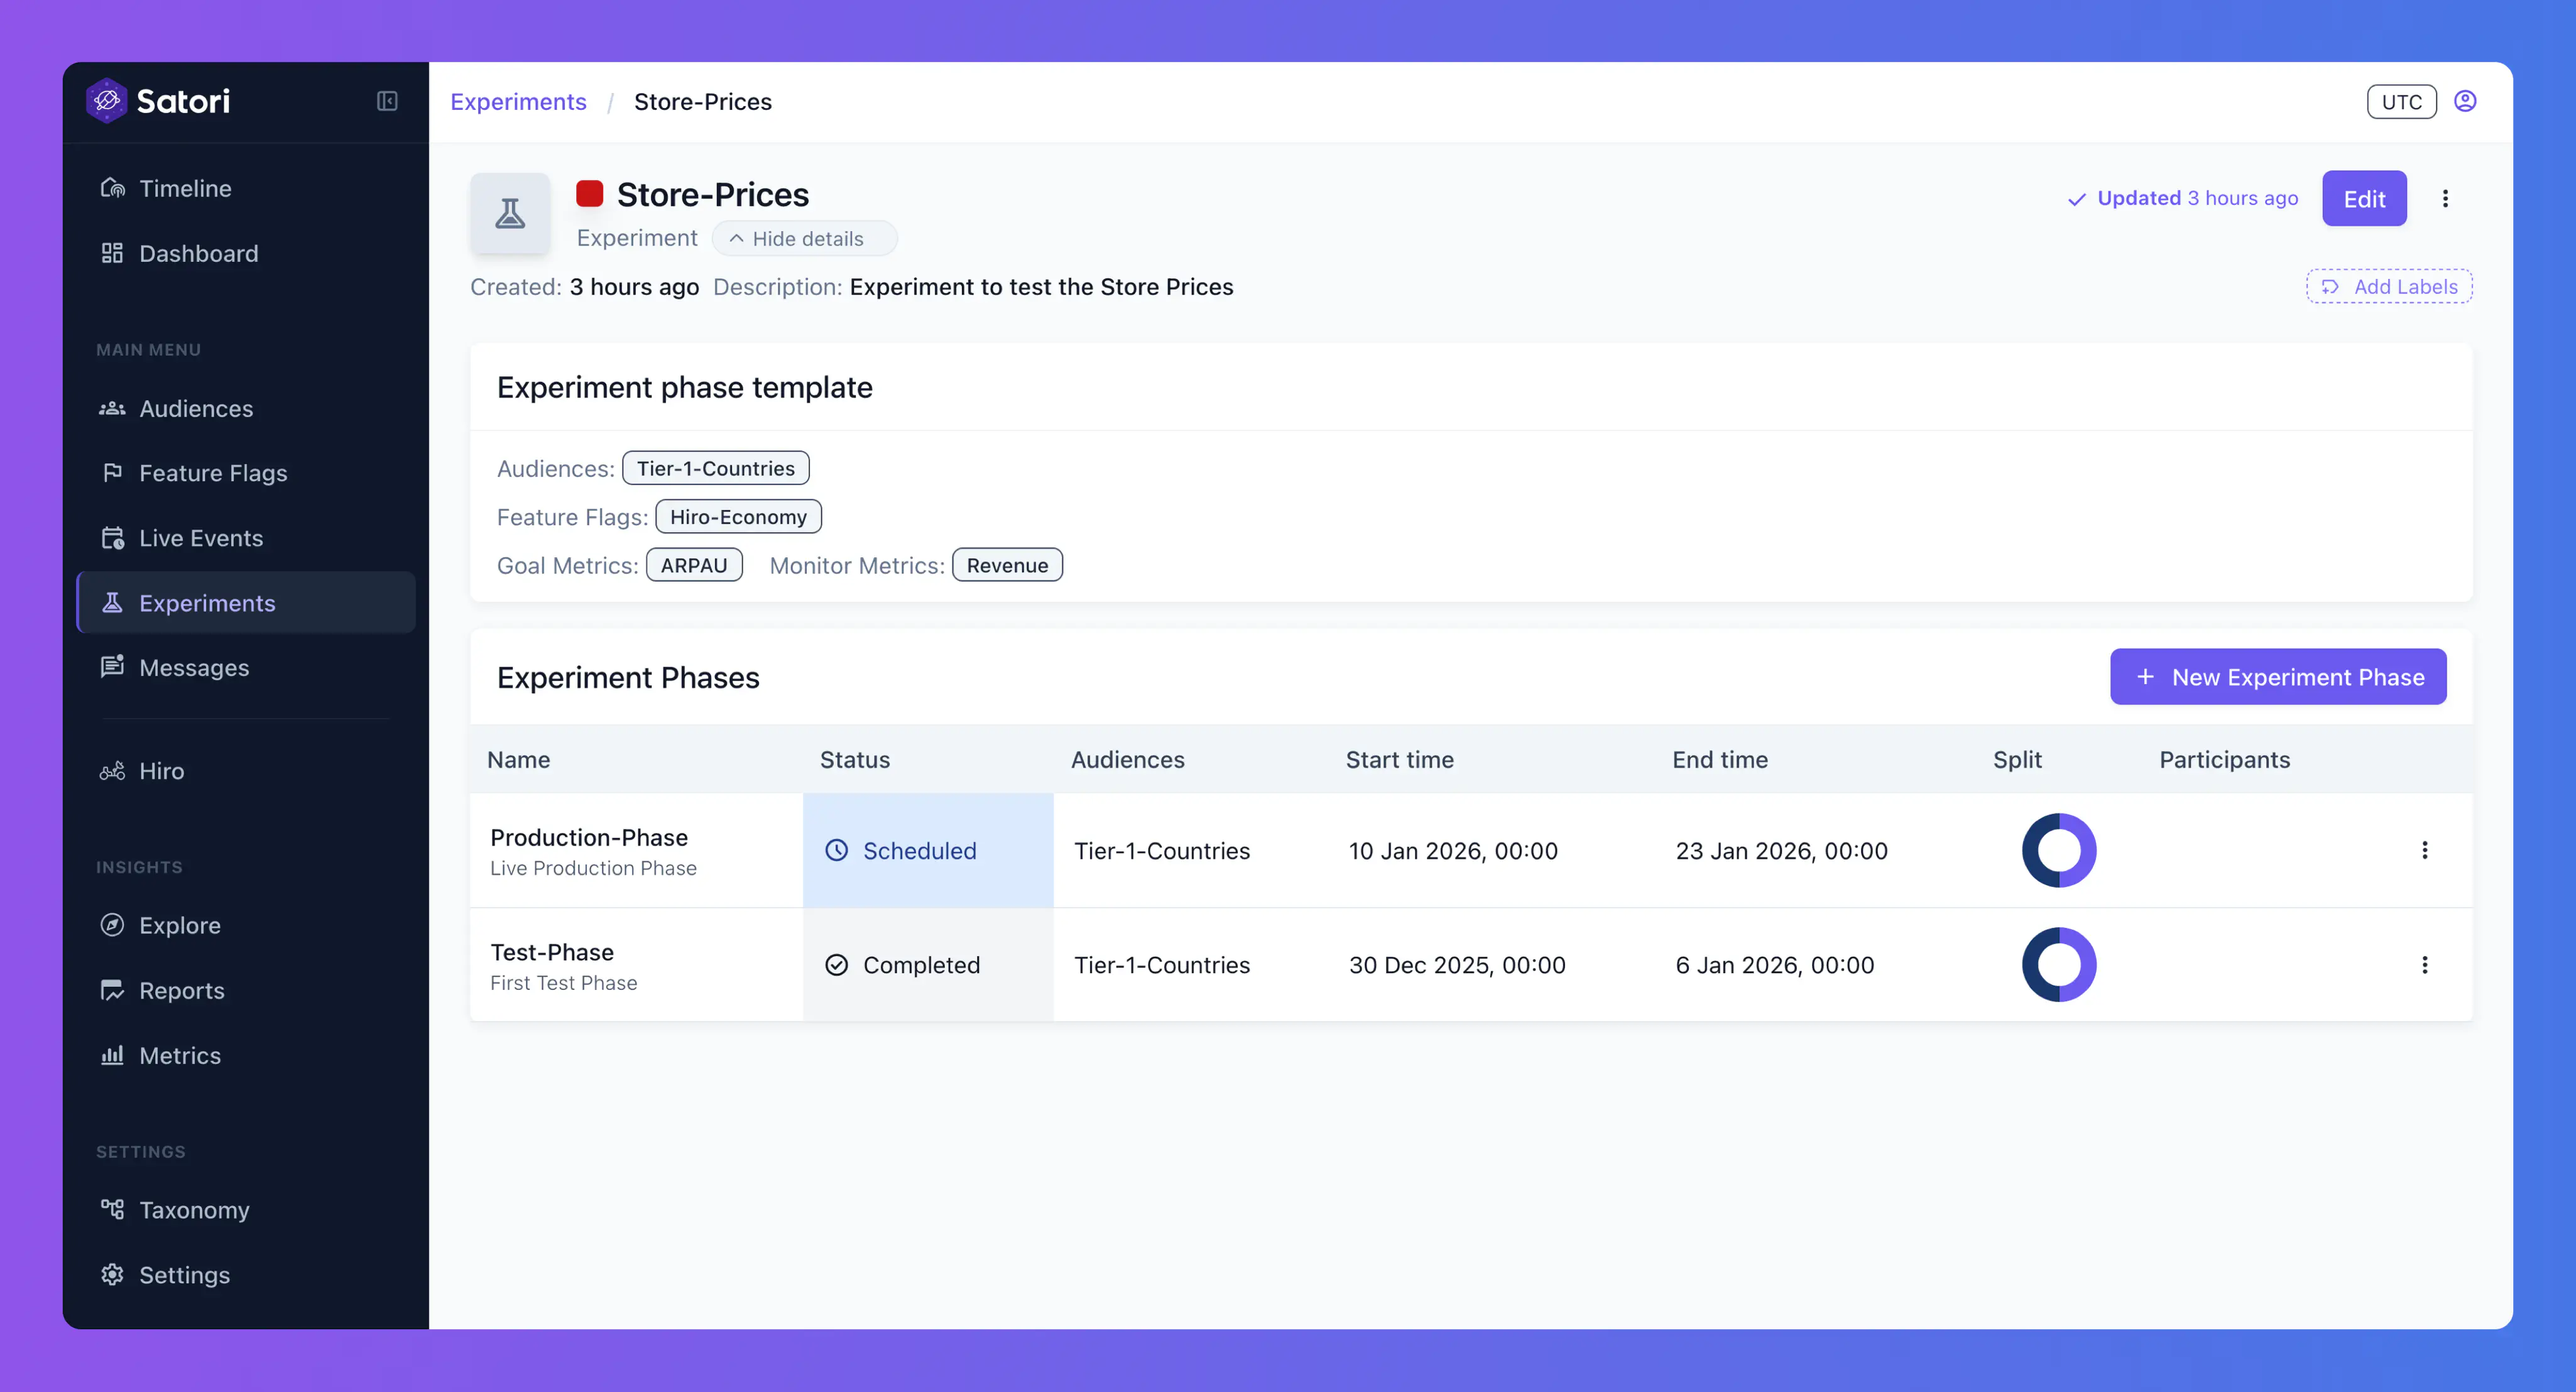The image size is (2576, 1392).
Task: Open Test-Phase row actions menu
Action: pos(2424,965)
